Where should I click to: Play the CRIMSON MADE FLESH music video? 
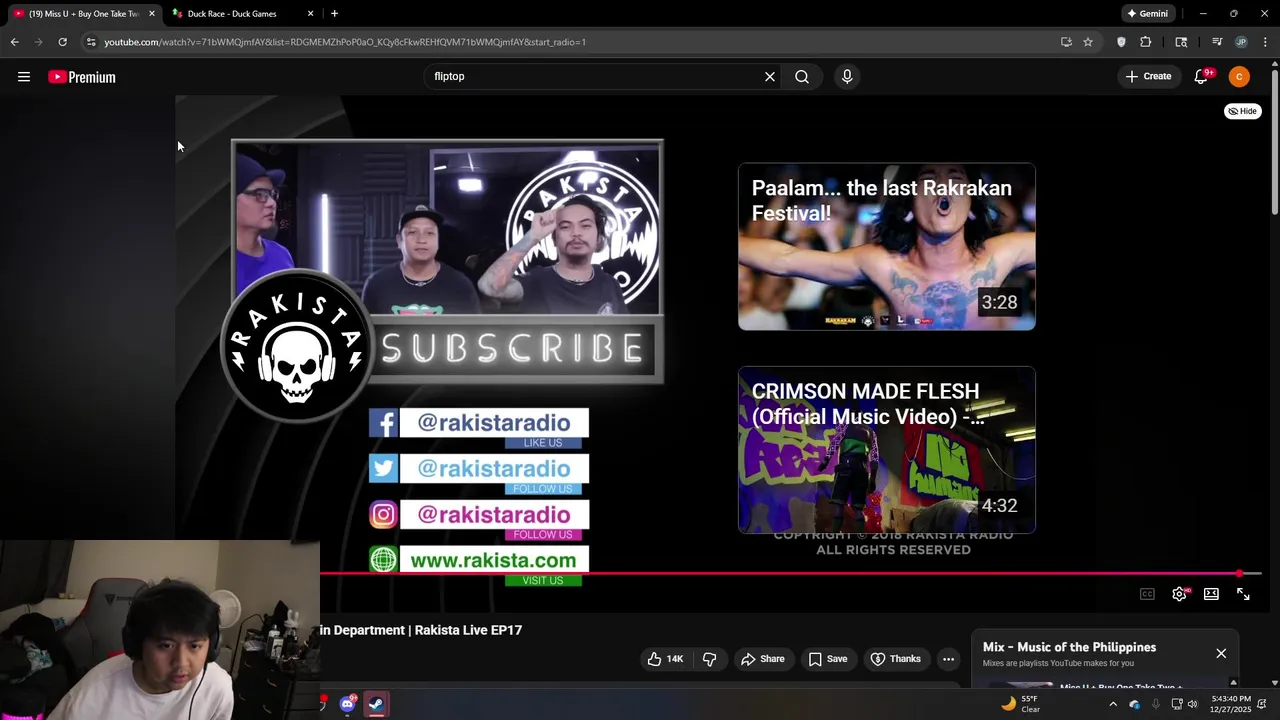point(886,450)
